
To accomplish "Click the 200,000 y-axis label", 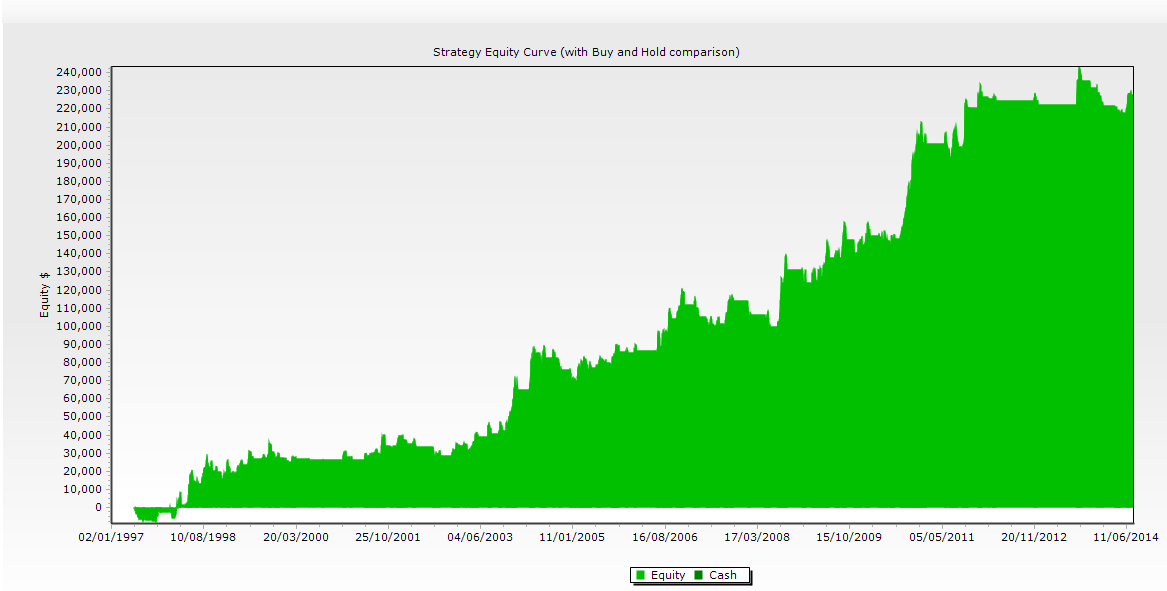I will pos(79,145).
